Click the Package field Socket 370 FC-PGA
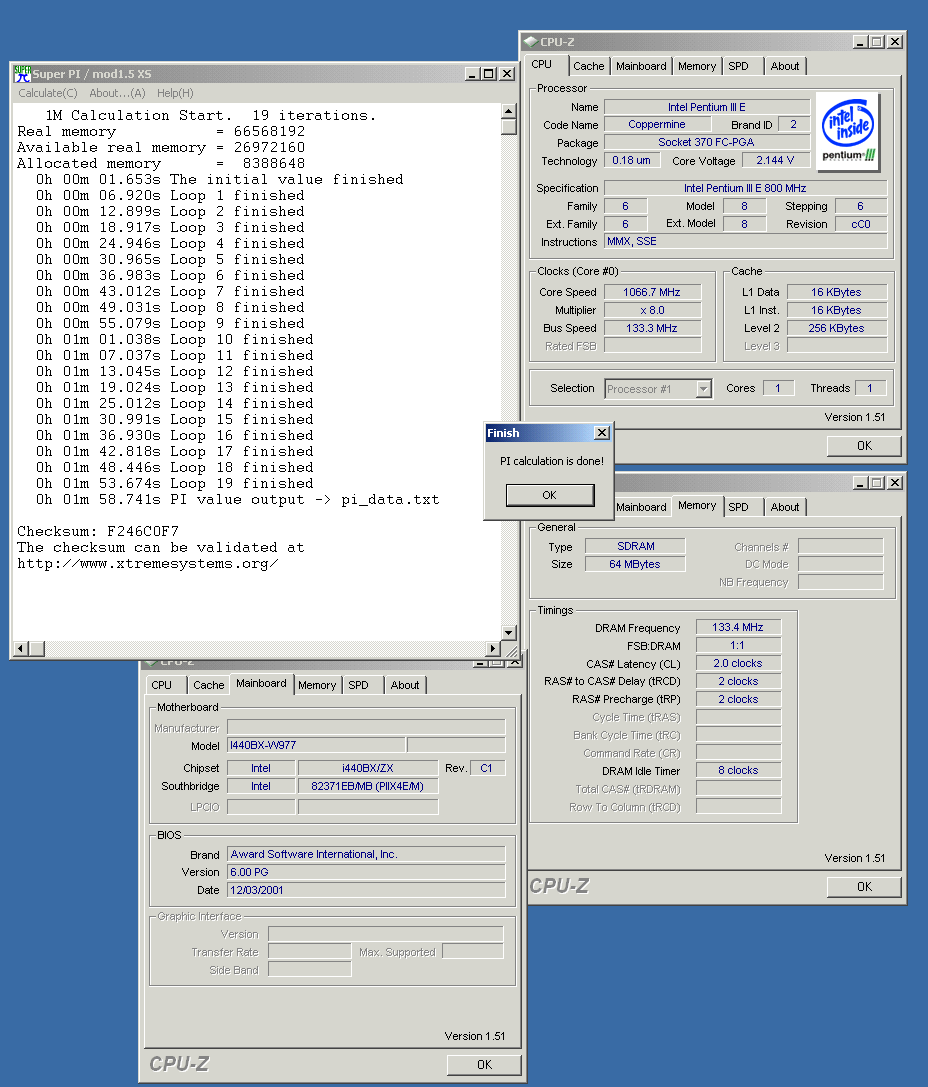 [707, 142]
